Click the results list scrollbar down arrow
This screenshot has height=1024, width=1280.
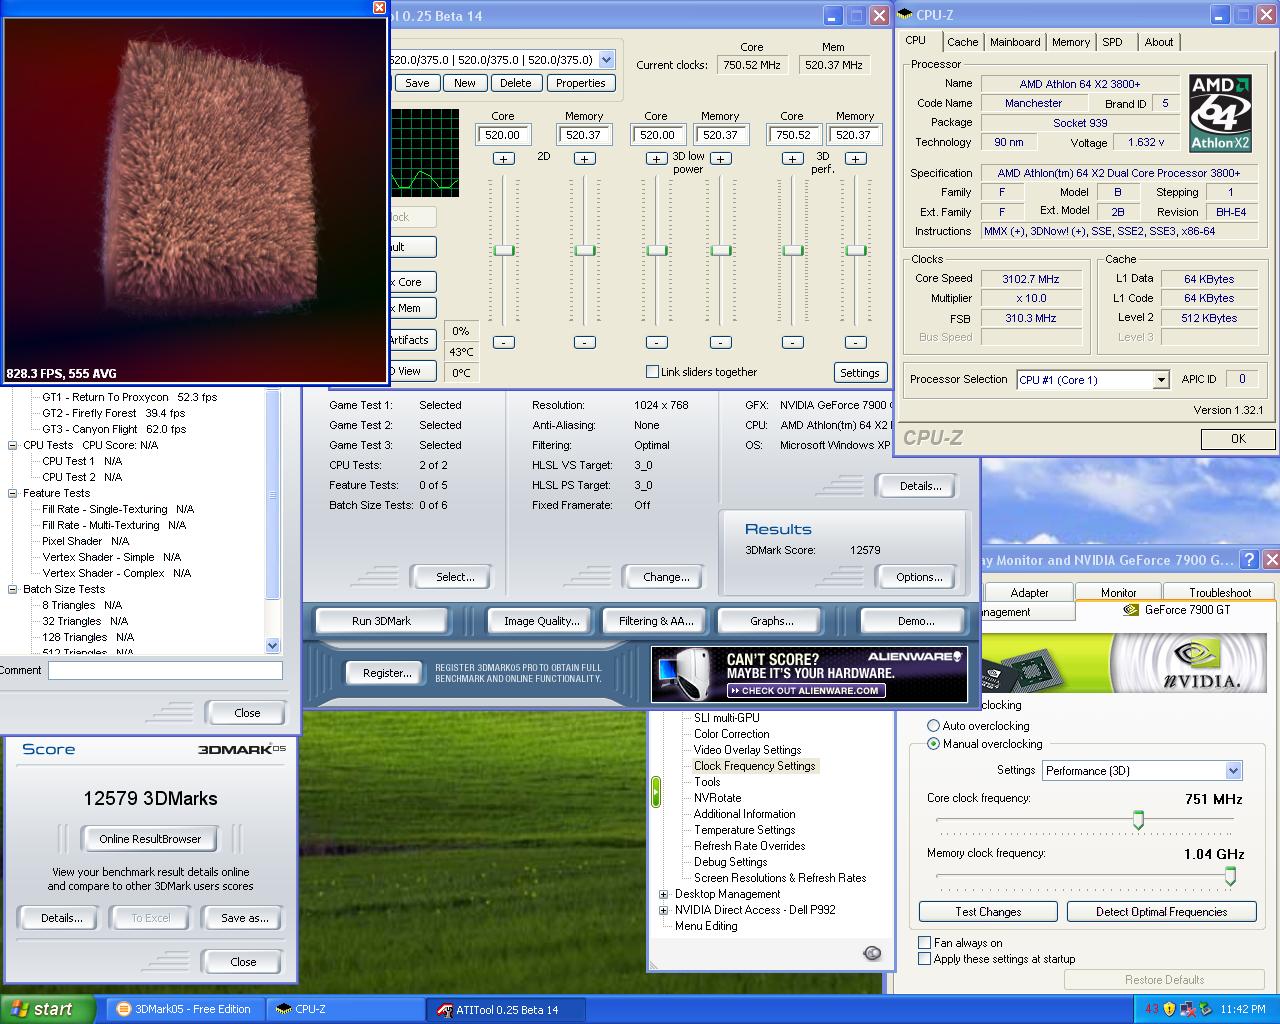point(273,646)
